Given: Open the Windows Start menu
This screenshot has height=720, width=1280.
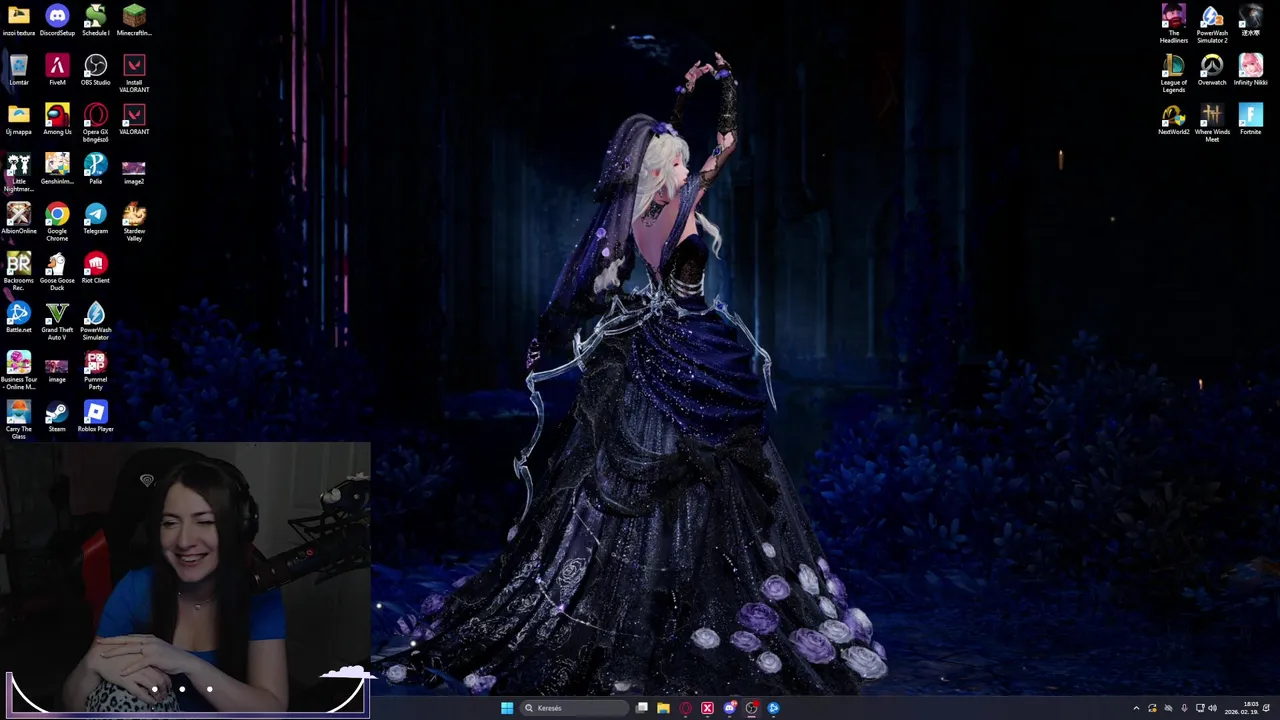Looking at the screenshot, I should pos(507,708).
